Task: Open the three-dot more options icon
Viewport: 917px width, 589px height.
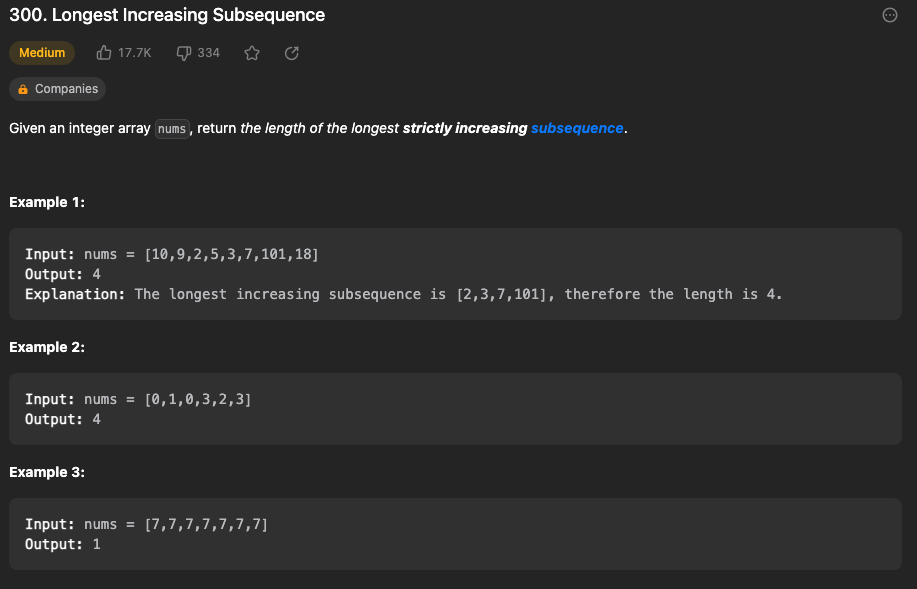Action: coord(890,15)
